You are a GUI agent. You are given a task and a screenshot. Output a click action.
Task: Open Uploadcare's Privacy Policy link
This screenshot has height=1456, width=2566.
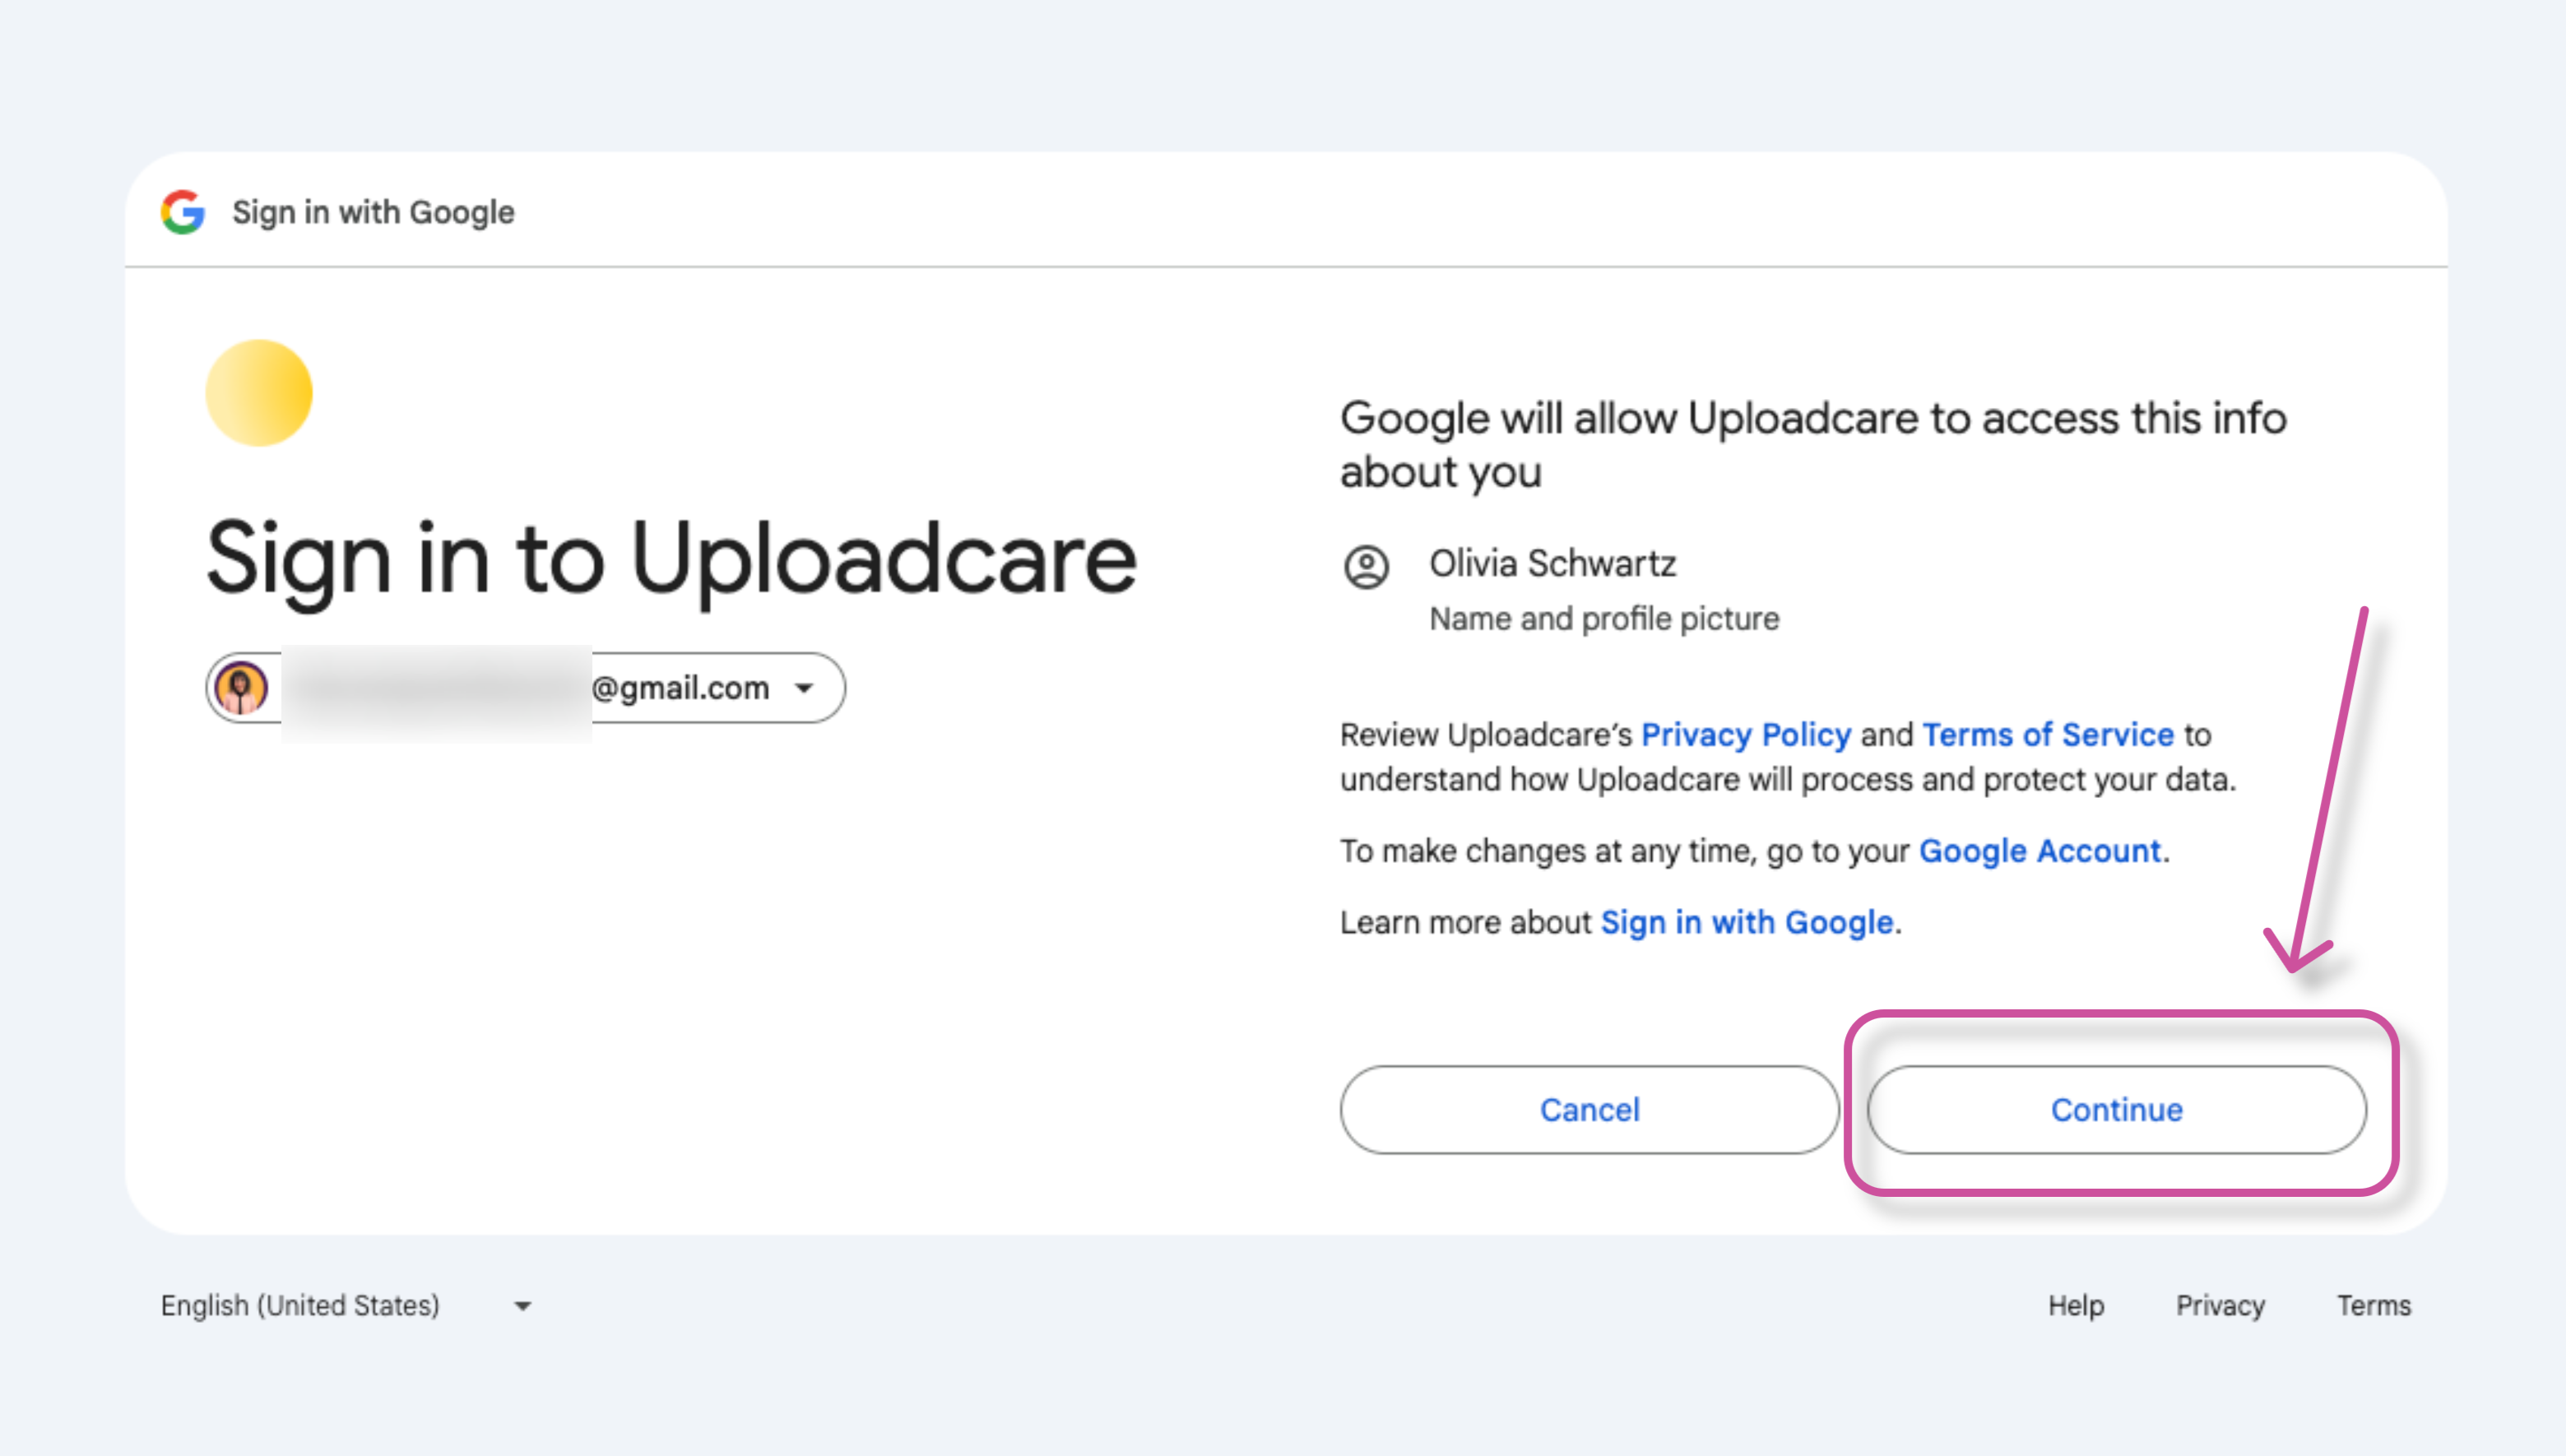[x=1746, y=735]
